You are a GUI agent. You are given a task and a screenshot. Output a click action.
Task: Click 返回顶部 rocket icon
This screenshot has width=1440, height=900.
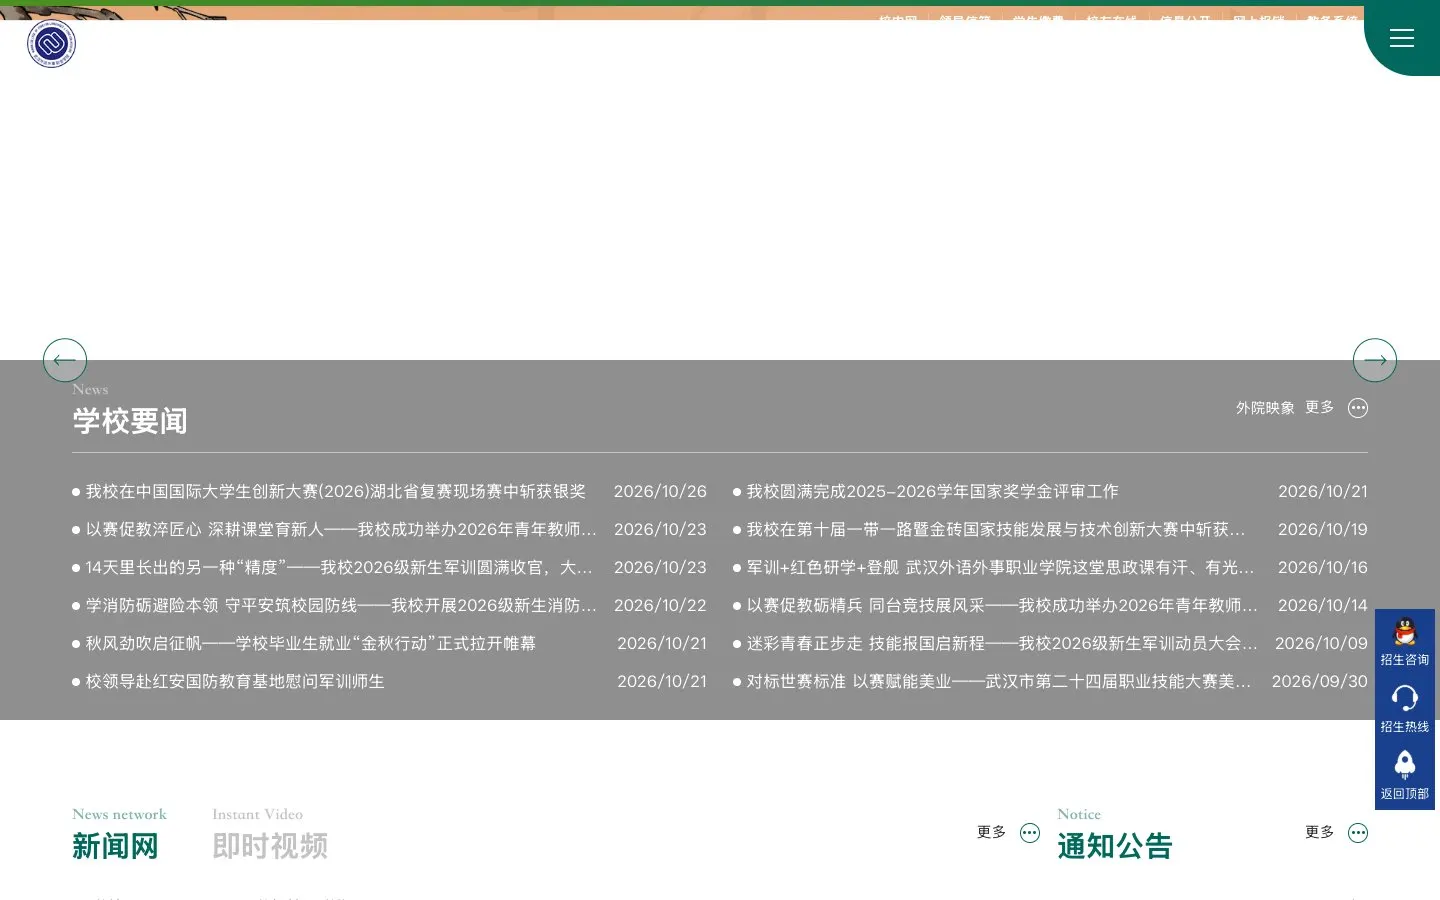click(1405, 765)
